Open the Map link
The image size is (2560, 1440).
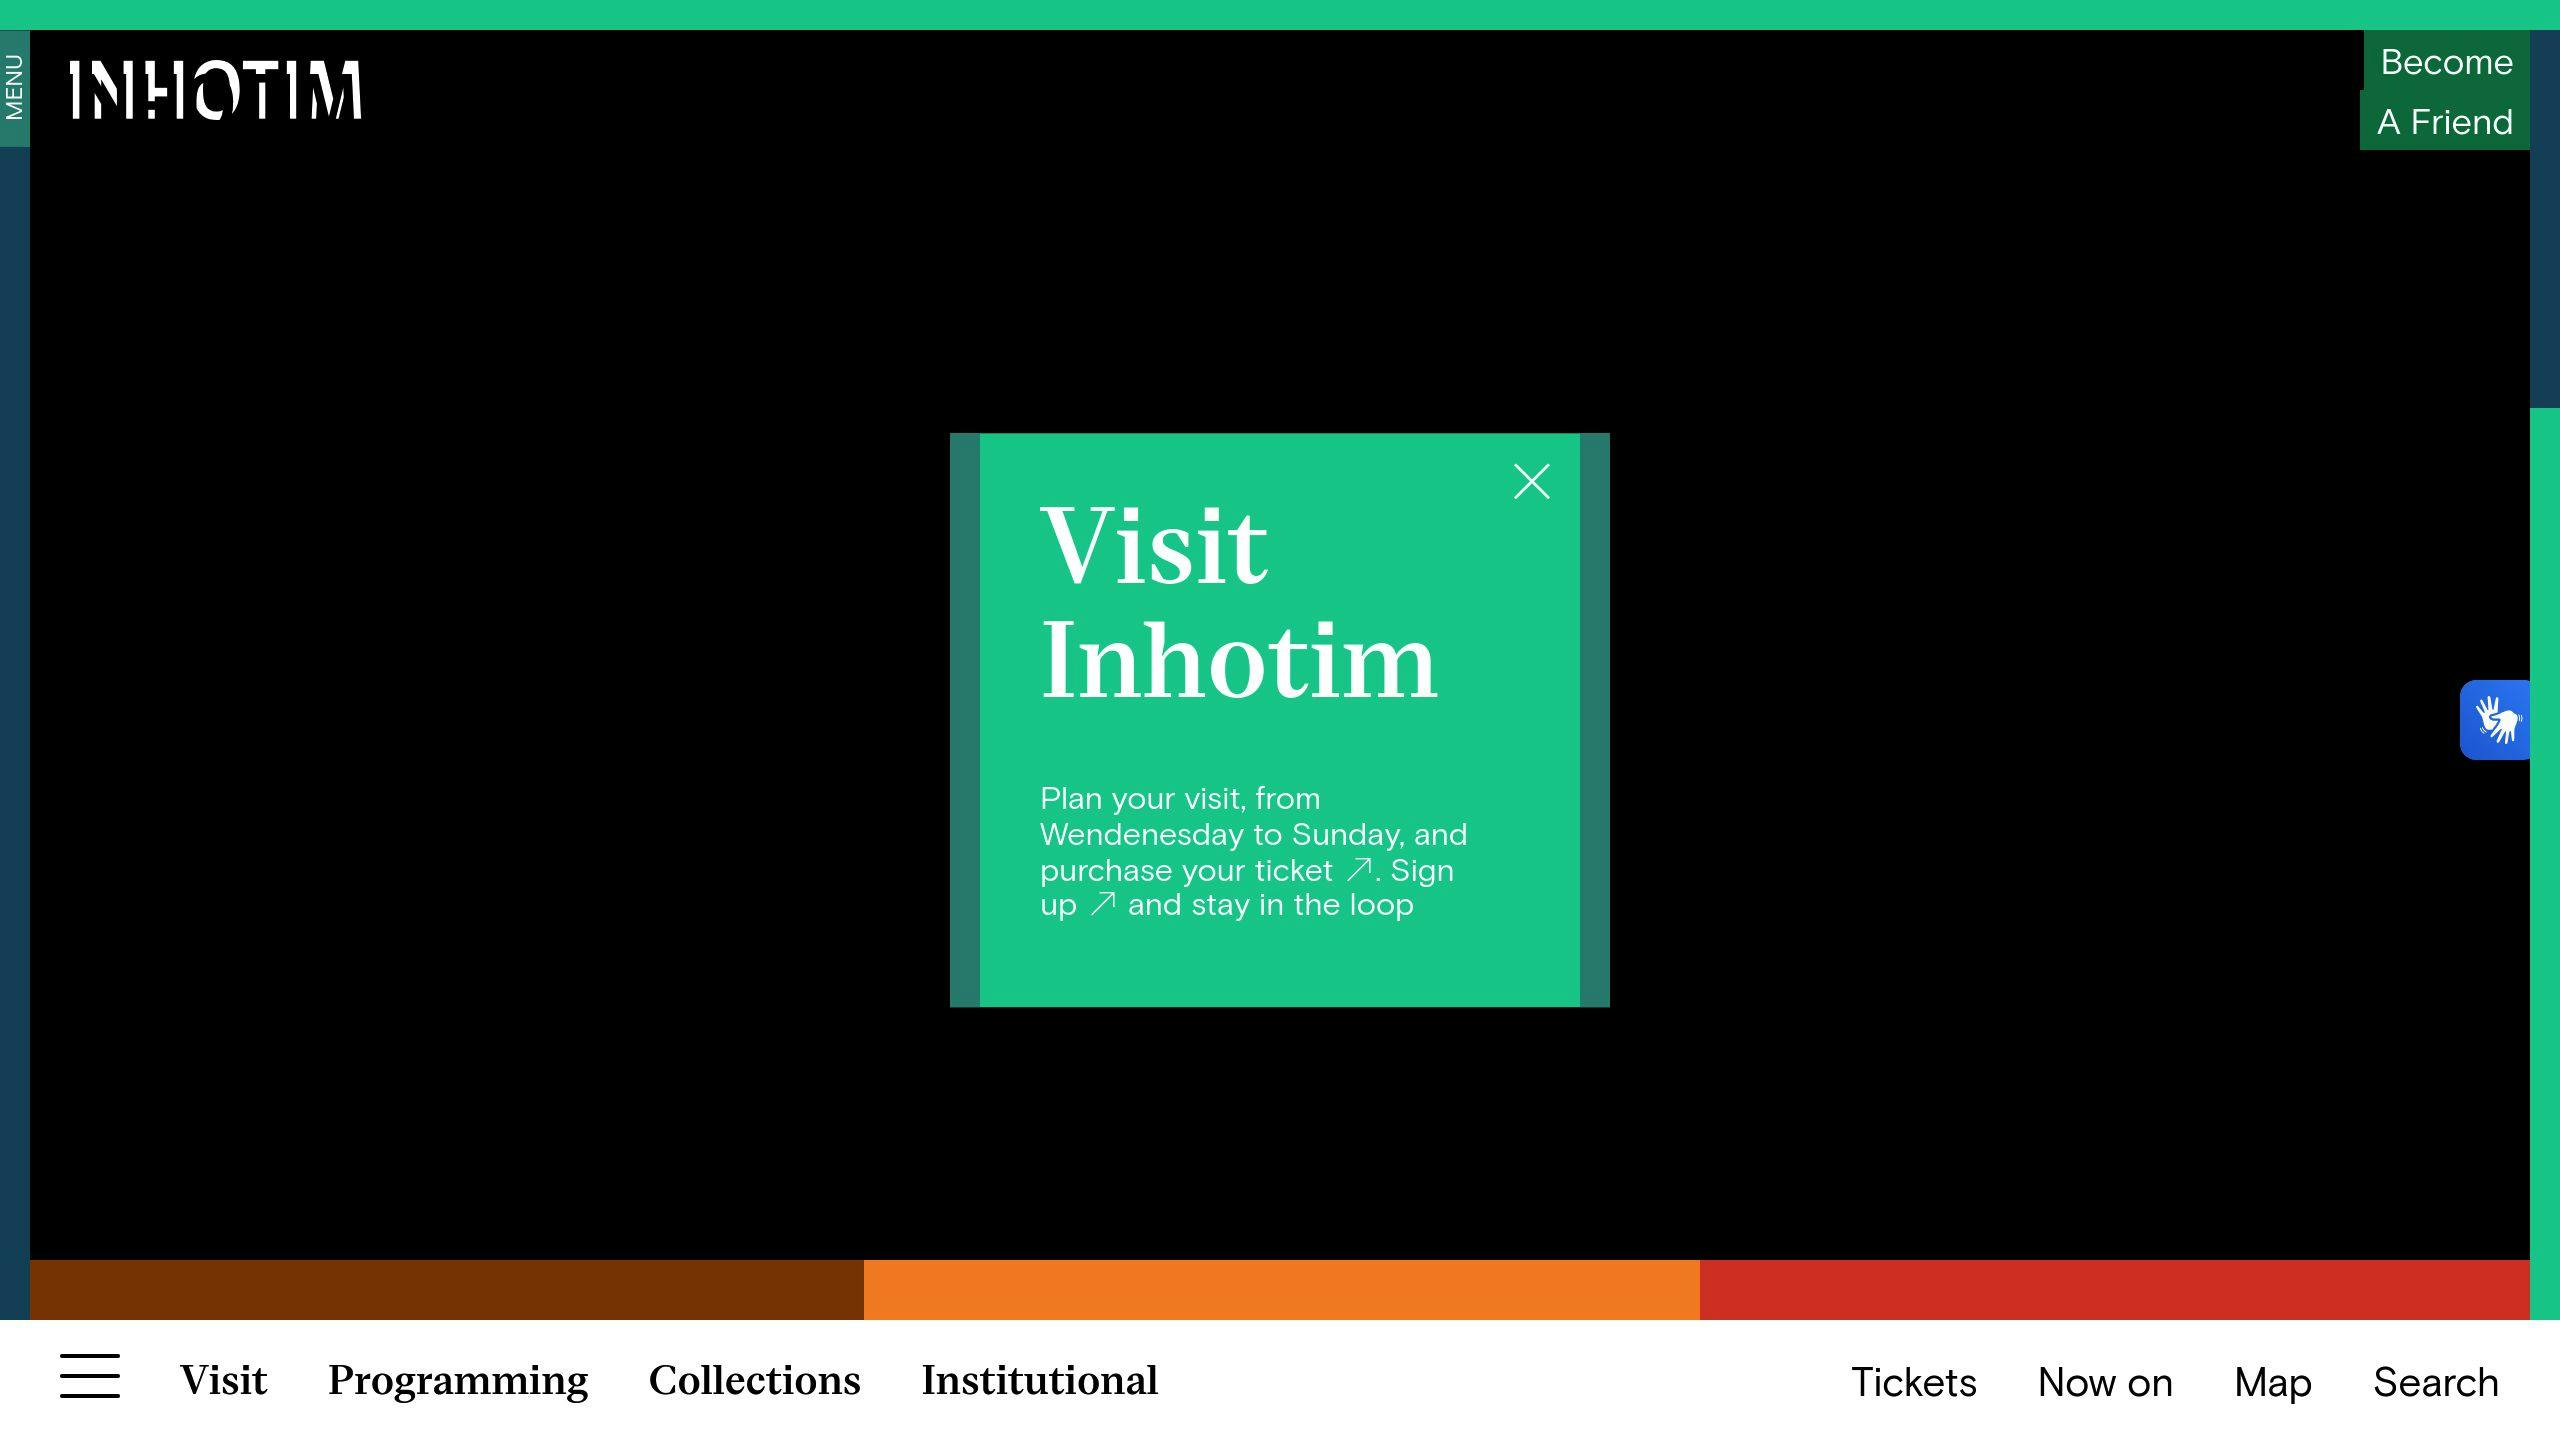tap(2273, 1383)
